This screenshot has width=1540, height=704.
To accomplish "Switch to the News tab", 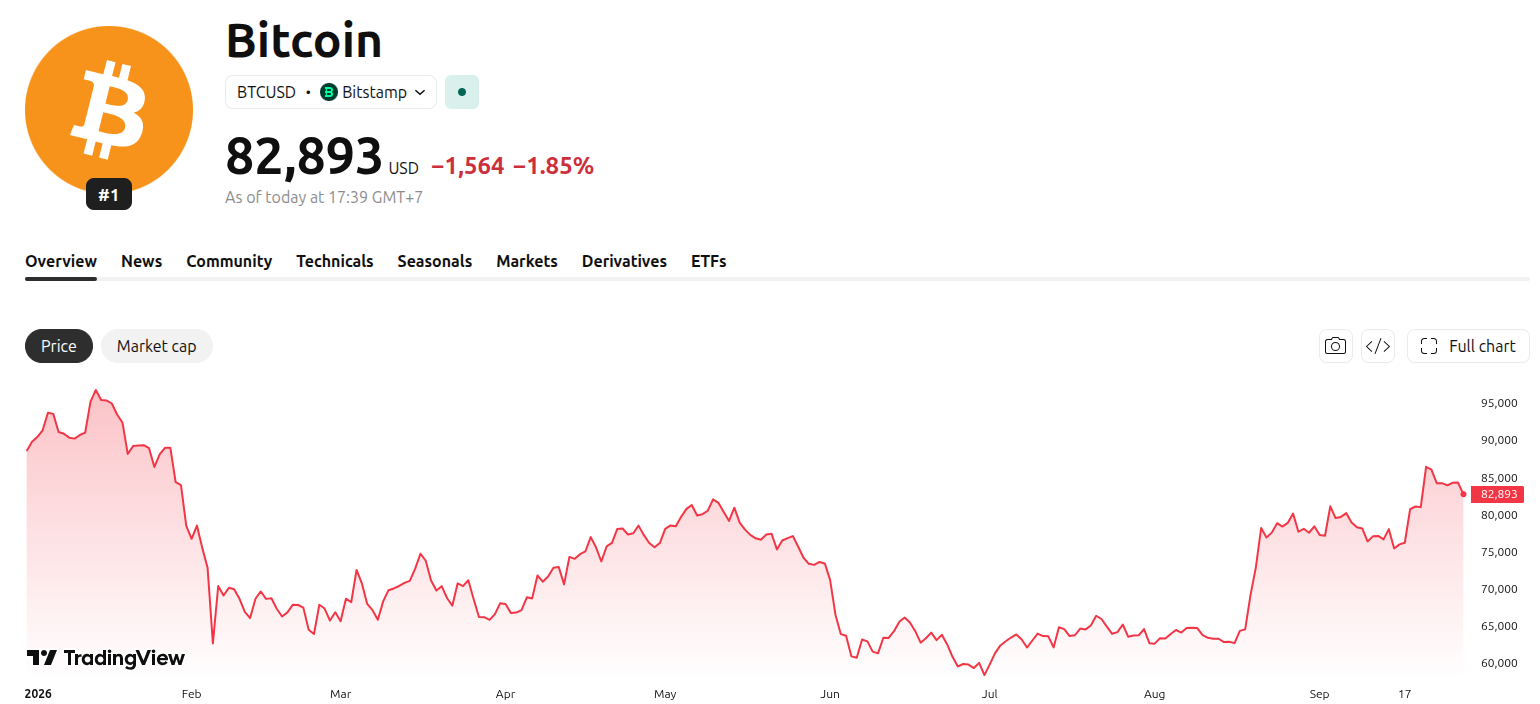I will pos(142,261).
